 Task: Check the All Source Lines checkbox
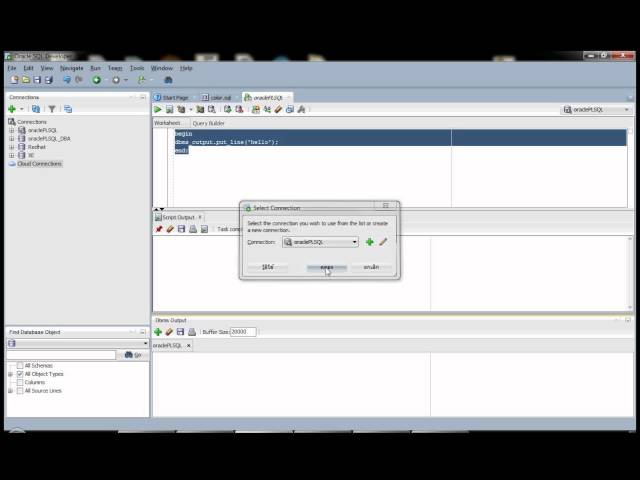(x=20, y=391)
